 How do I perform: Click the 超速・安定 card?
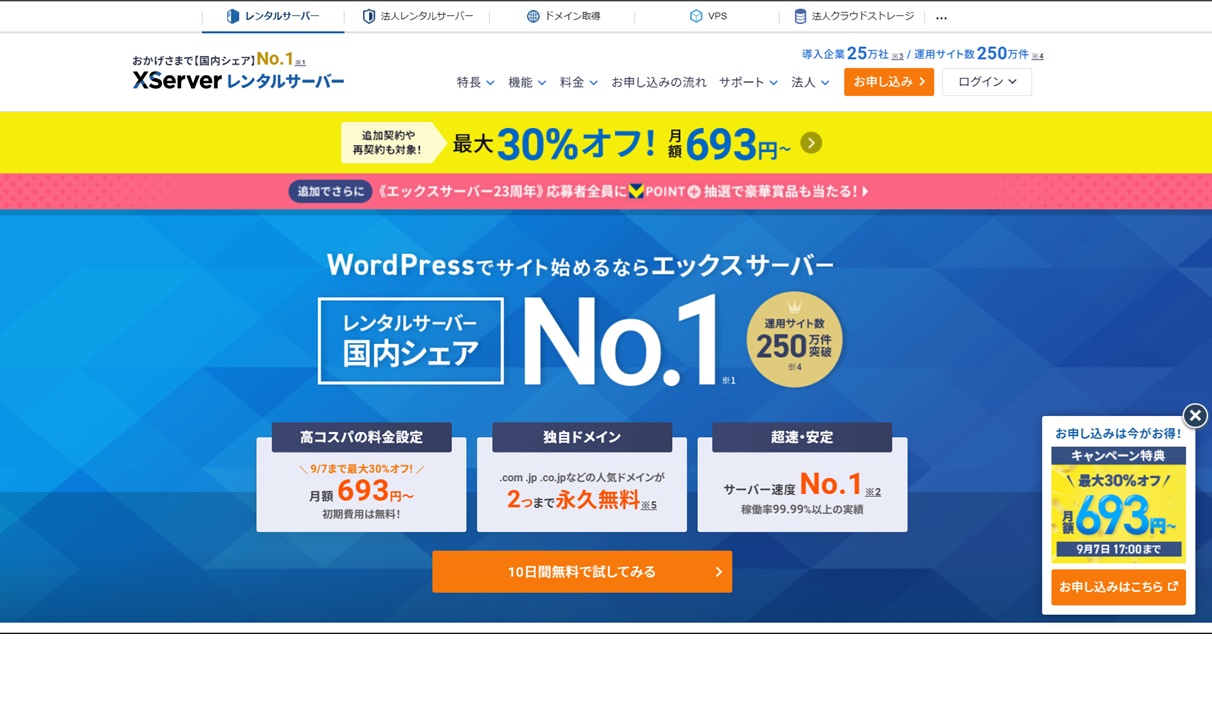(x=802, y=477)
